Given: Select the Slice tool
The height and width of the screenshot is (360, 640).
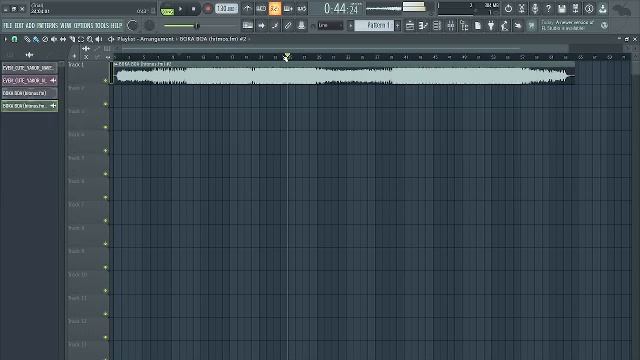Looking at the screenshot, I should coord(72,39).
